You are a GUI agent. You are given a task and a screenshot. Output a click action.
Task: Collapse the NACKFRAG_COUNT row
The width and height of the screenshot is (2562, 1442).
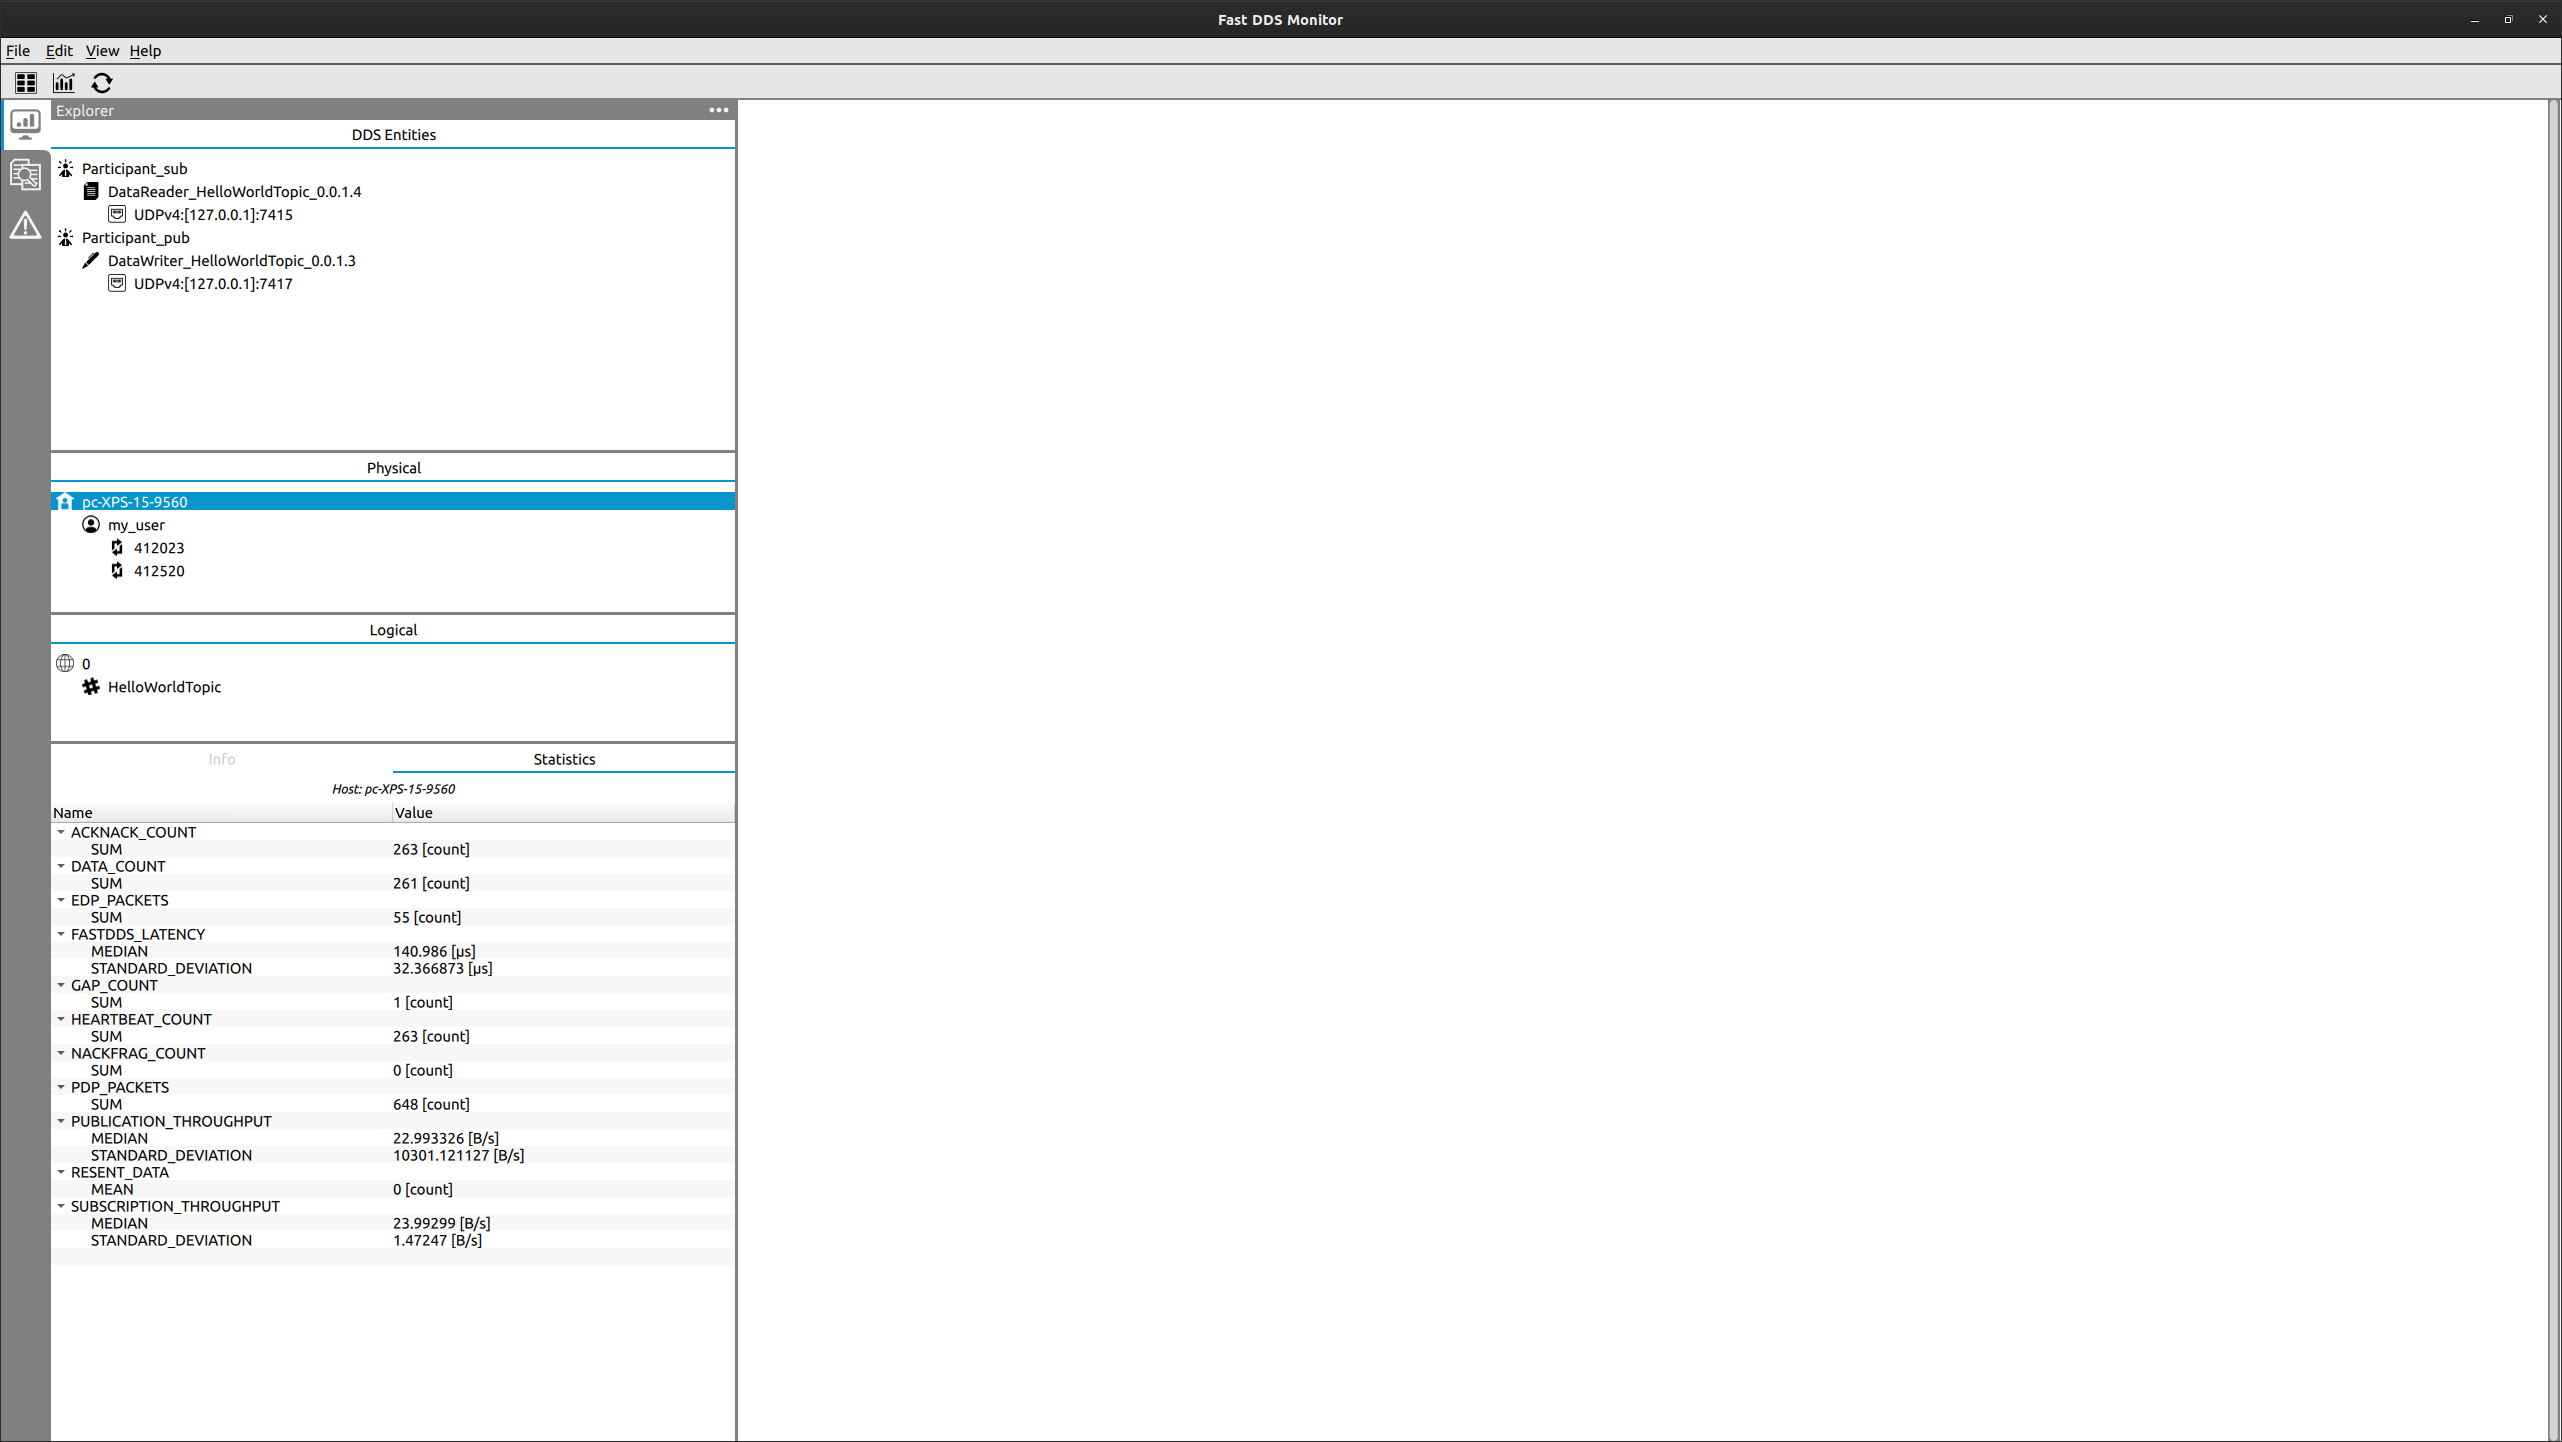coord(61,1053)
